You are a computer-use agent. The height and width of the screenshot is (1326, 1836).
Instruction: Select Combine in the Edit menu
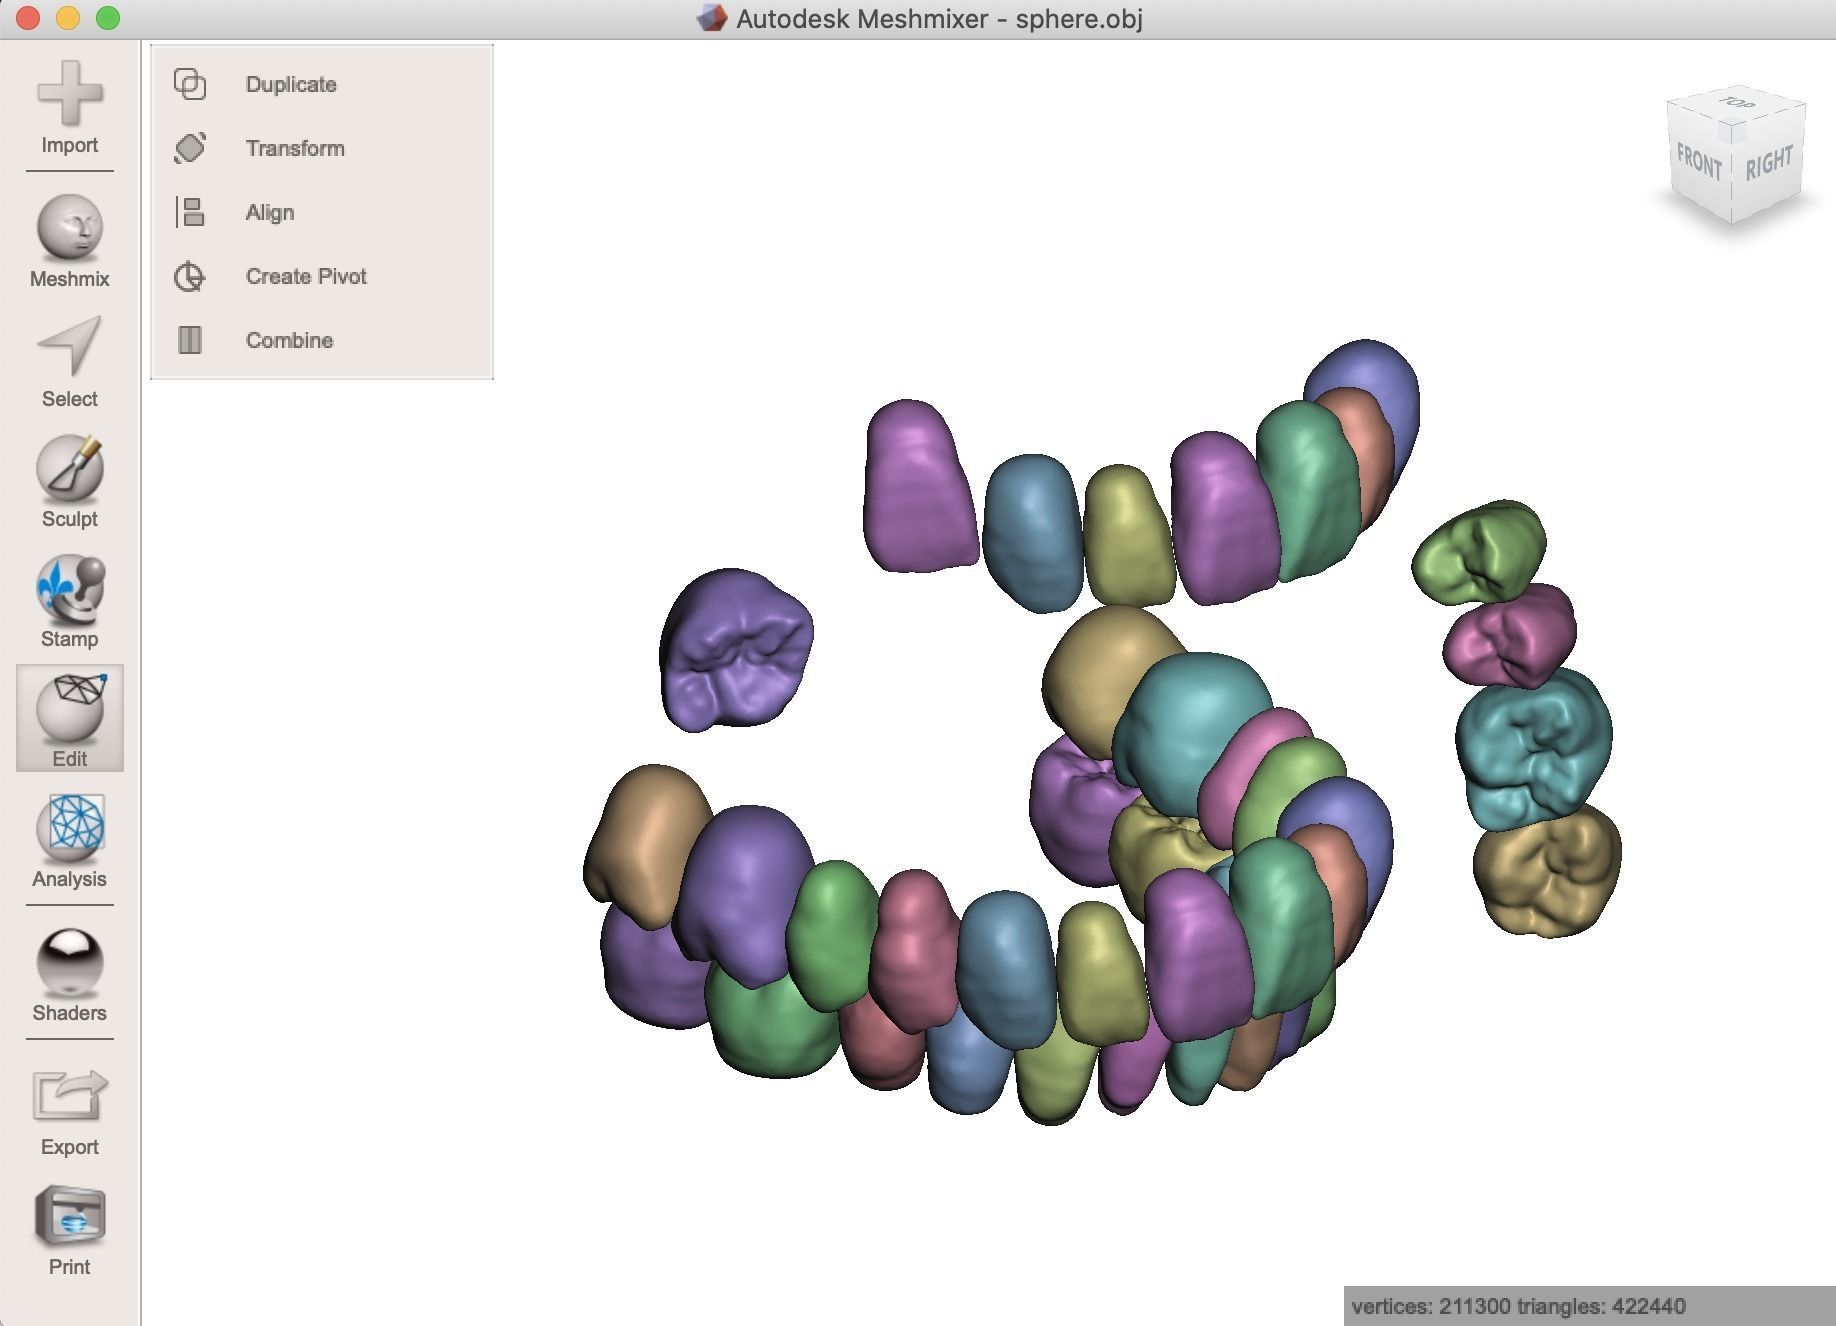pos(322,340)
